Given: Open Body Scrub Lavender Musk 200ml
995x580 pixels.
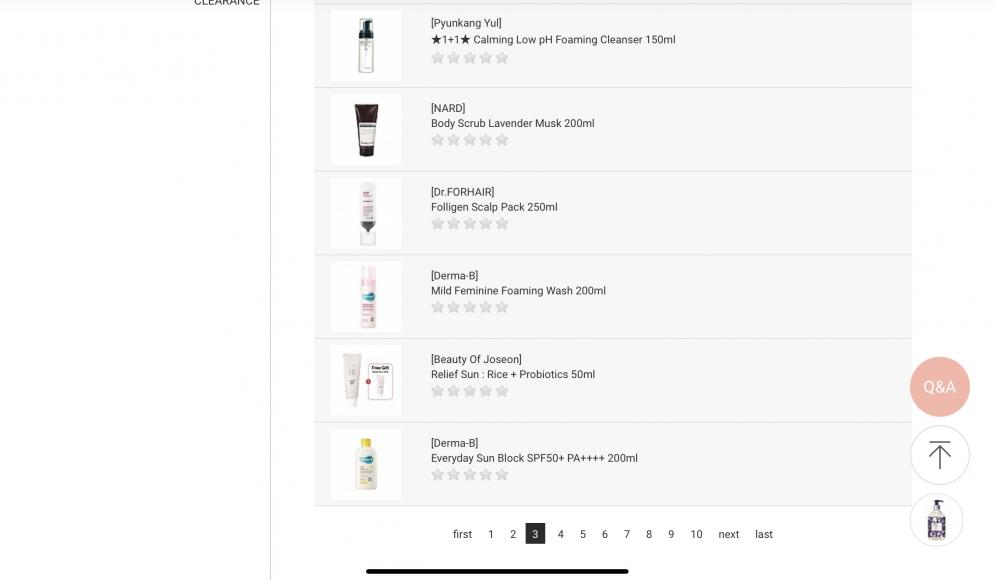Looking at the screenshot, I should [513, 123].
